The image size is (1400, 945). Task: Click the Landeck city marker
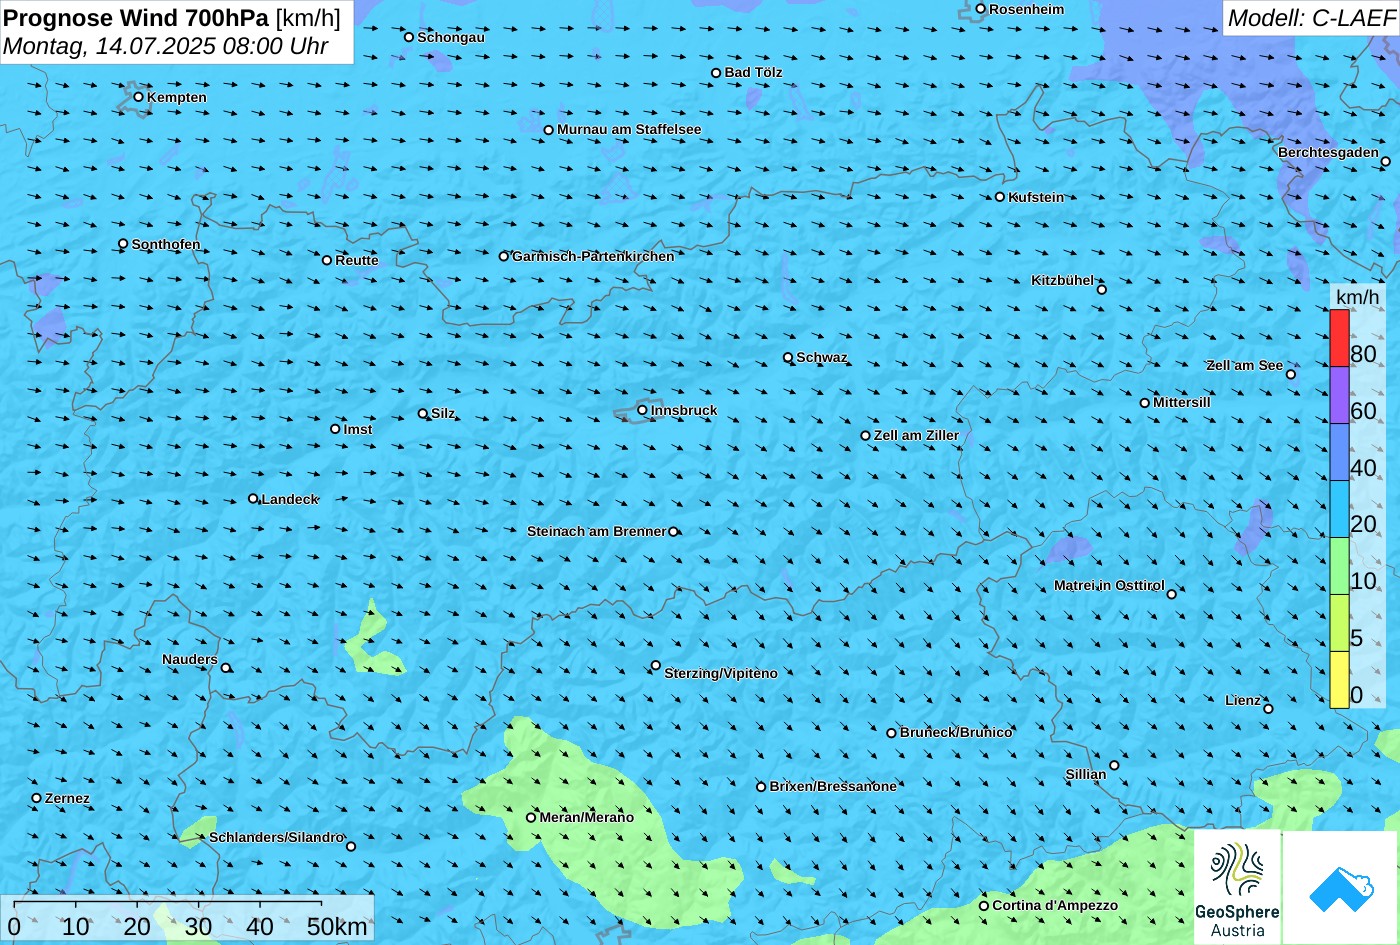click(253, 498)
